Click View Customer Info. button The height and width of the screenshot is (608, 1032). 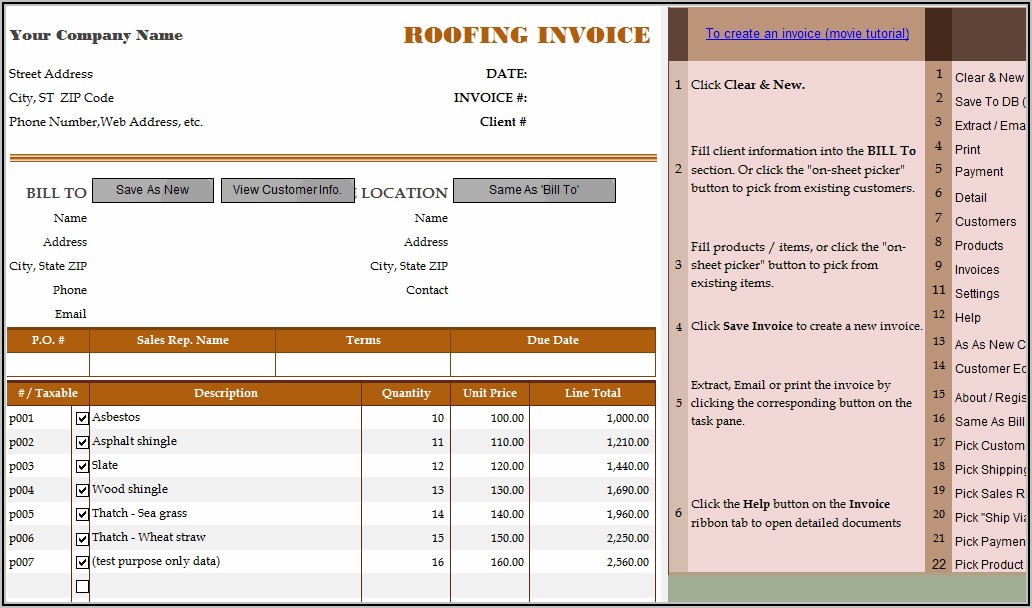[x=287, y=190]
